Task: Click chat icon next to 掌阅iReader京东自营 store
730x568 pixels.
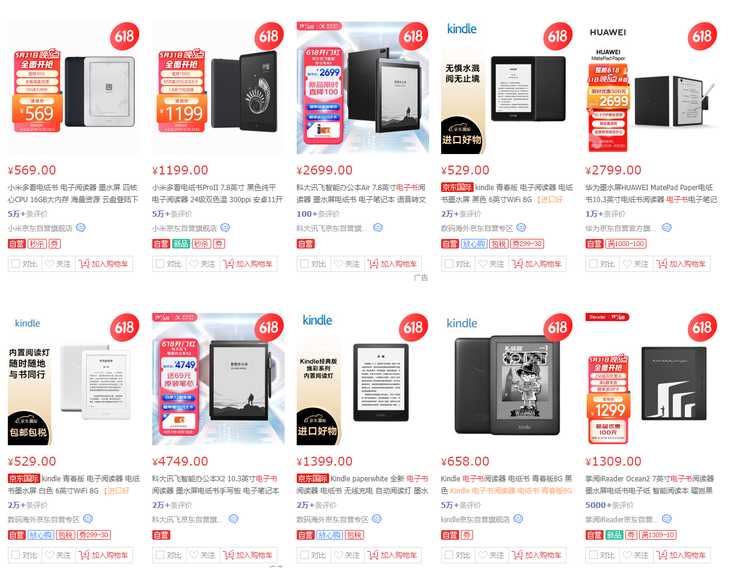Action: click(667, 519)
